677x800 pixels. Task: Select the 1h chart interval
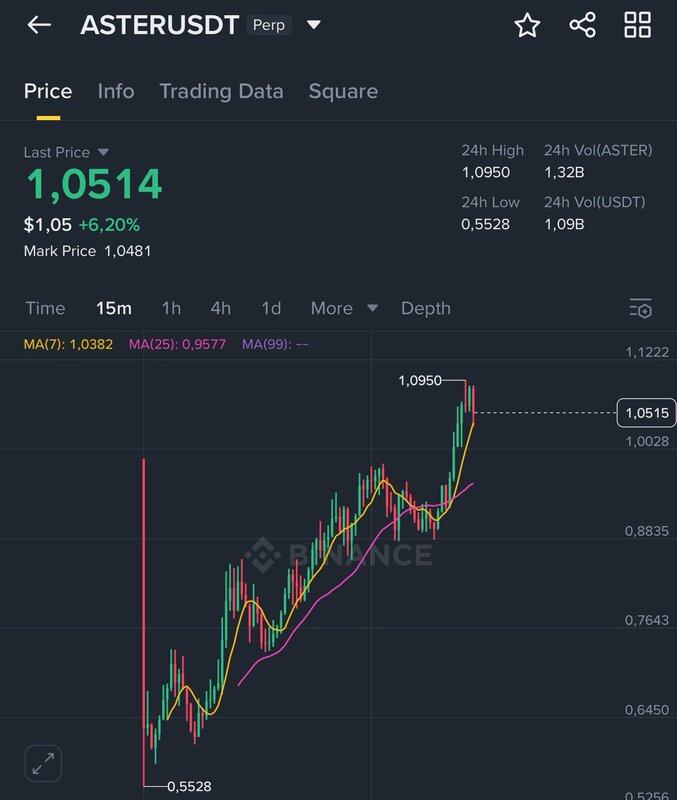pos(171,308)
